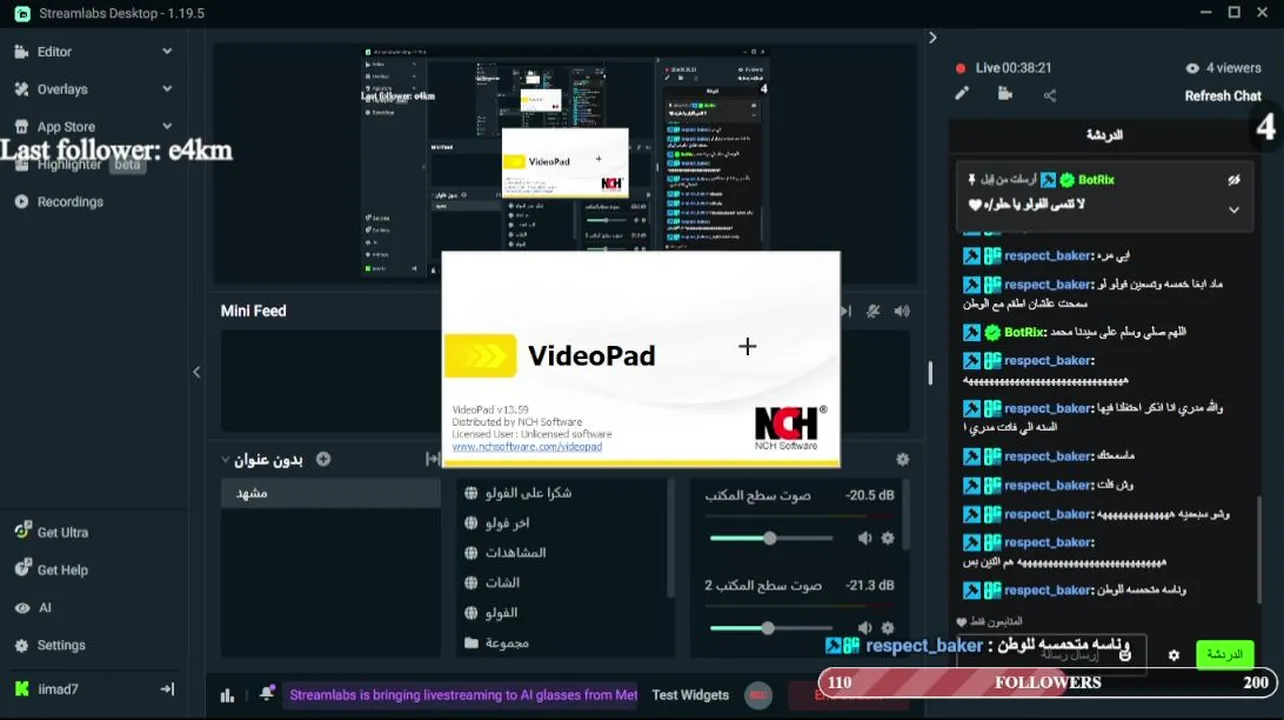Screen dimensions: 1284x720
Task: Click the logout arrow next to iimad7
Action: (x=167, y=689)
